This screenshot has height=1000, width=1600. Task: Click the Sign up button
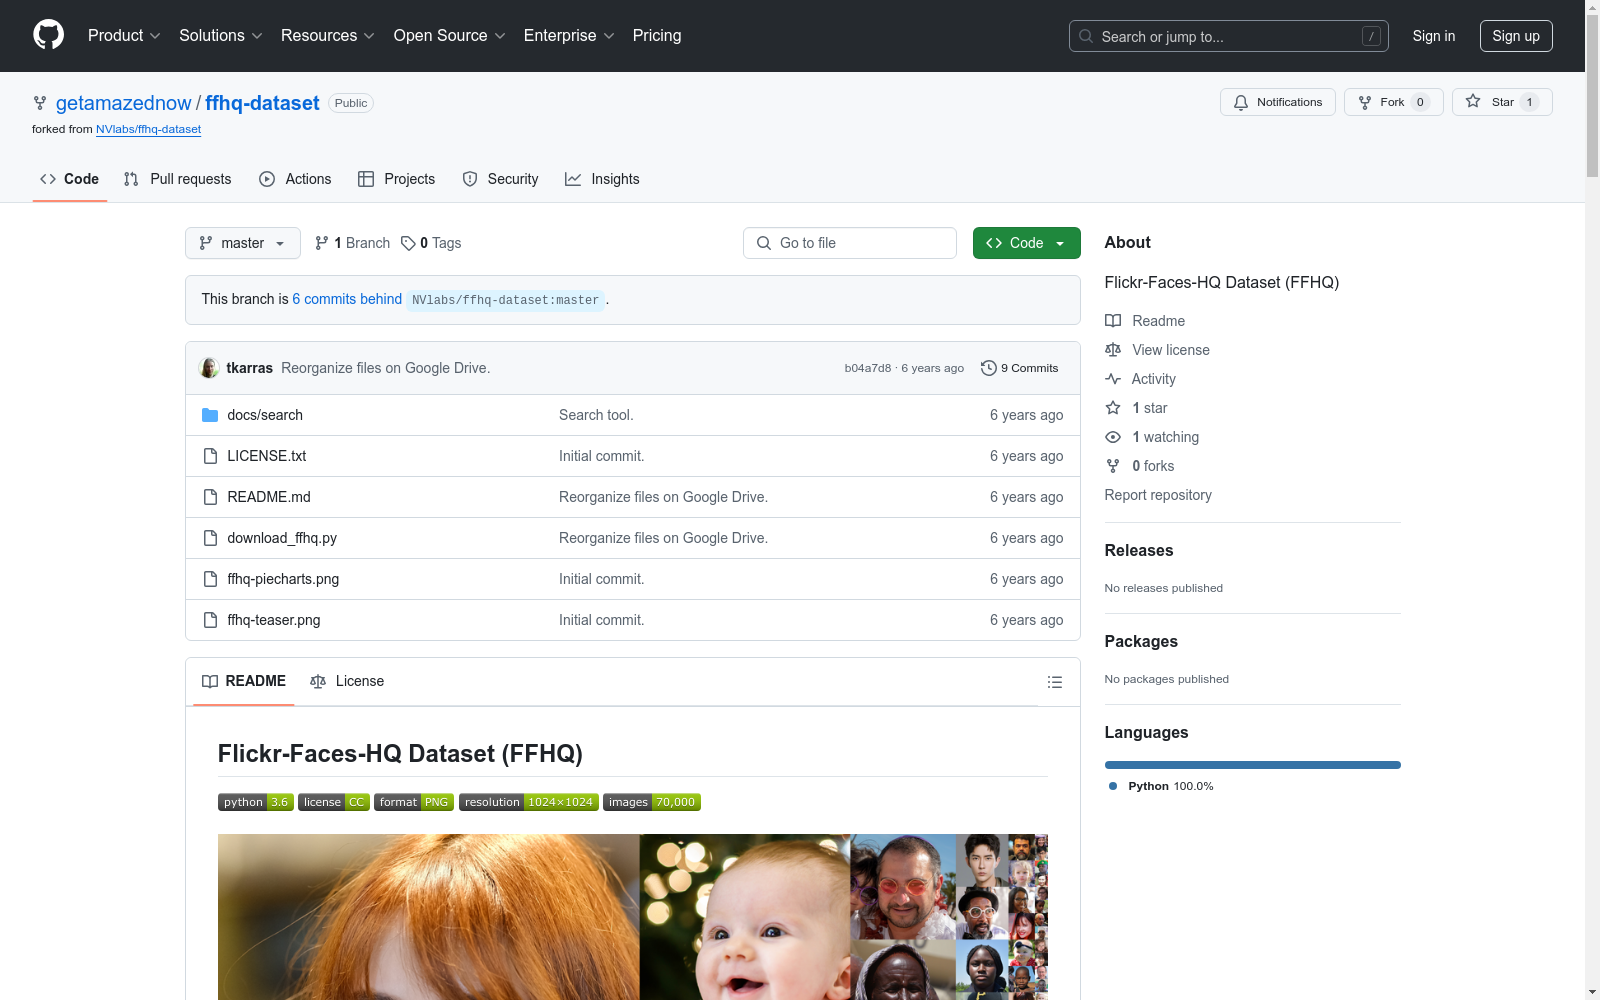point(1516,36)
